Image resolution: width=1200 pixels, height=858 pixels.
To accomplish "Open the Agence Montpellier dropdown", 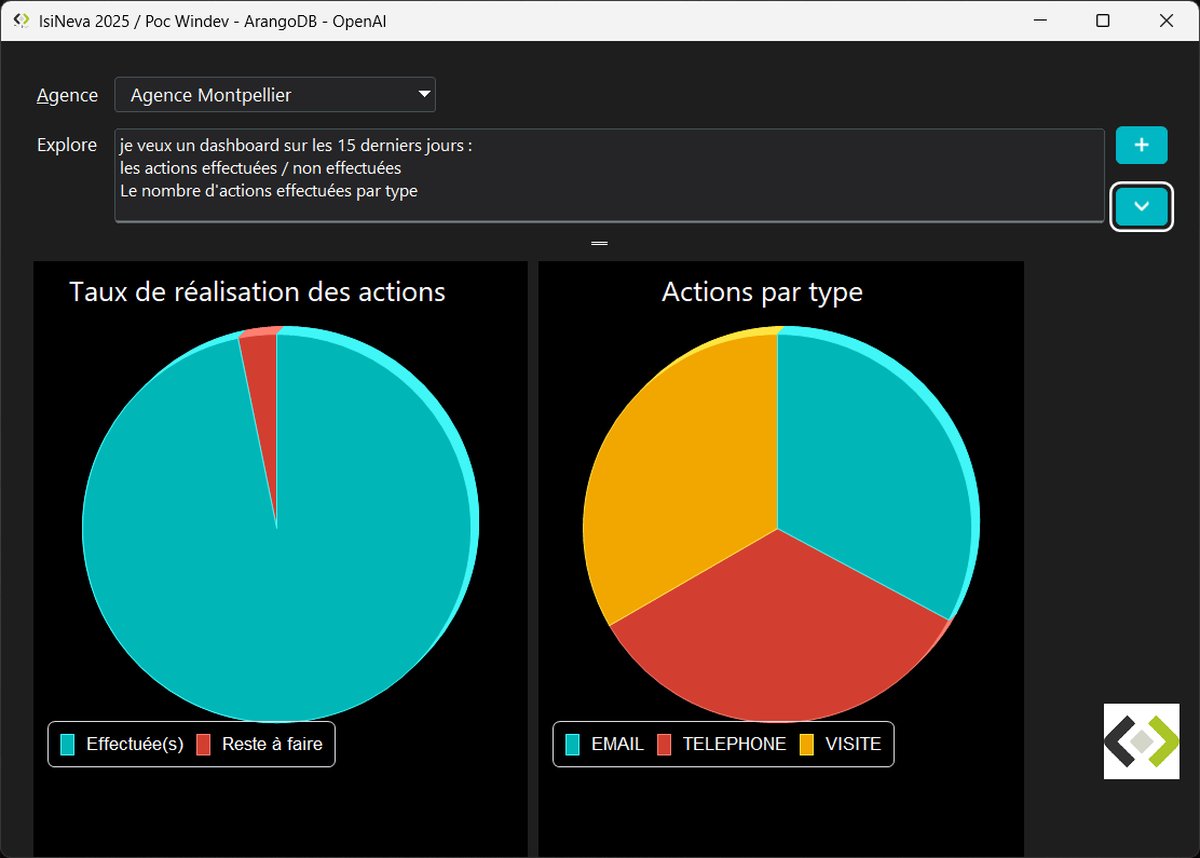I will coord(275,94).
